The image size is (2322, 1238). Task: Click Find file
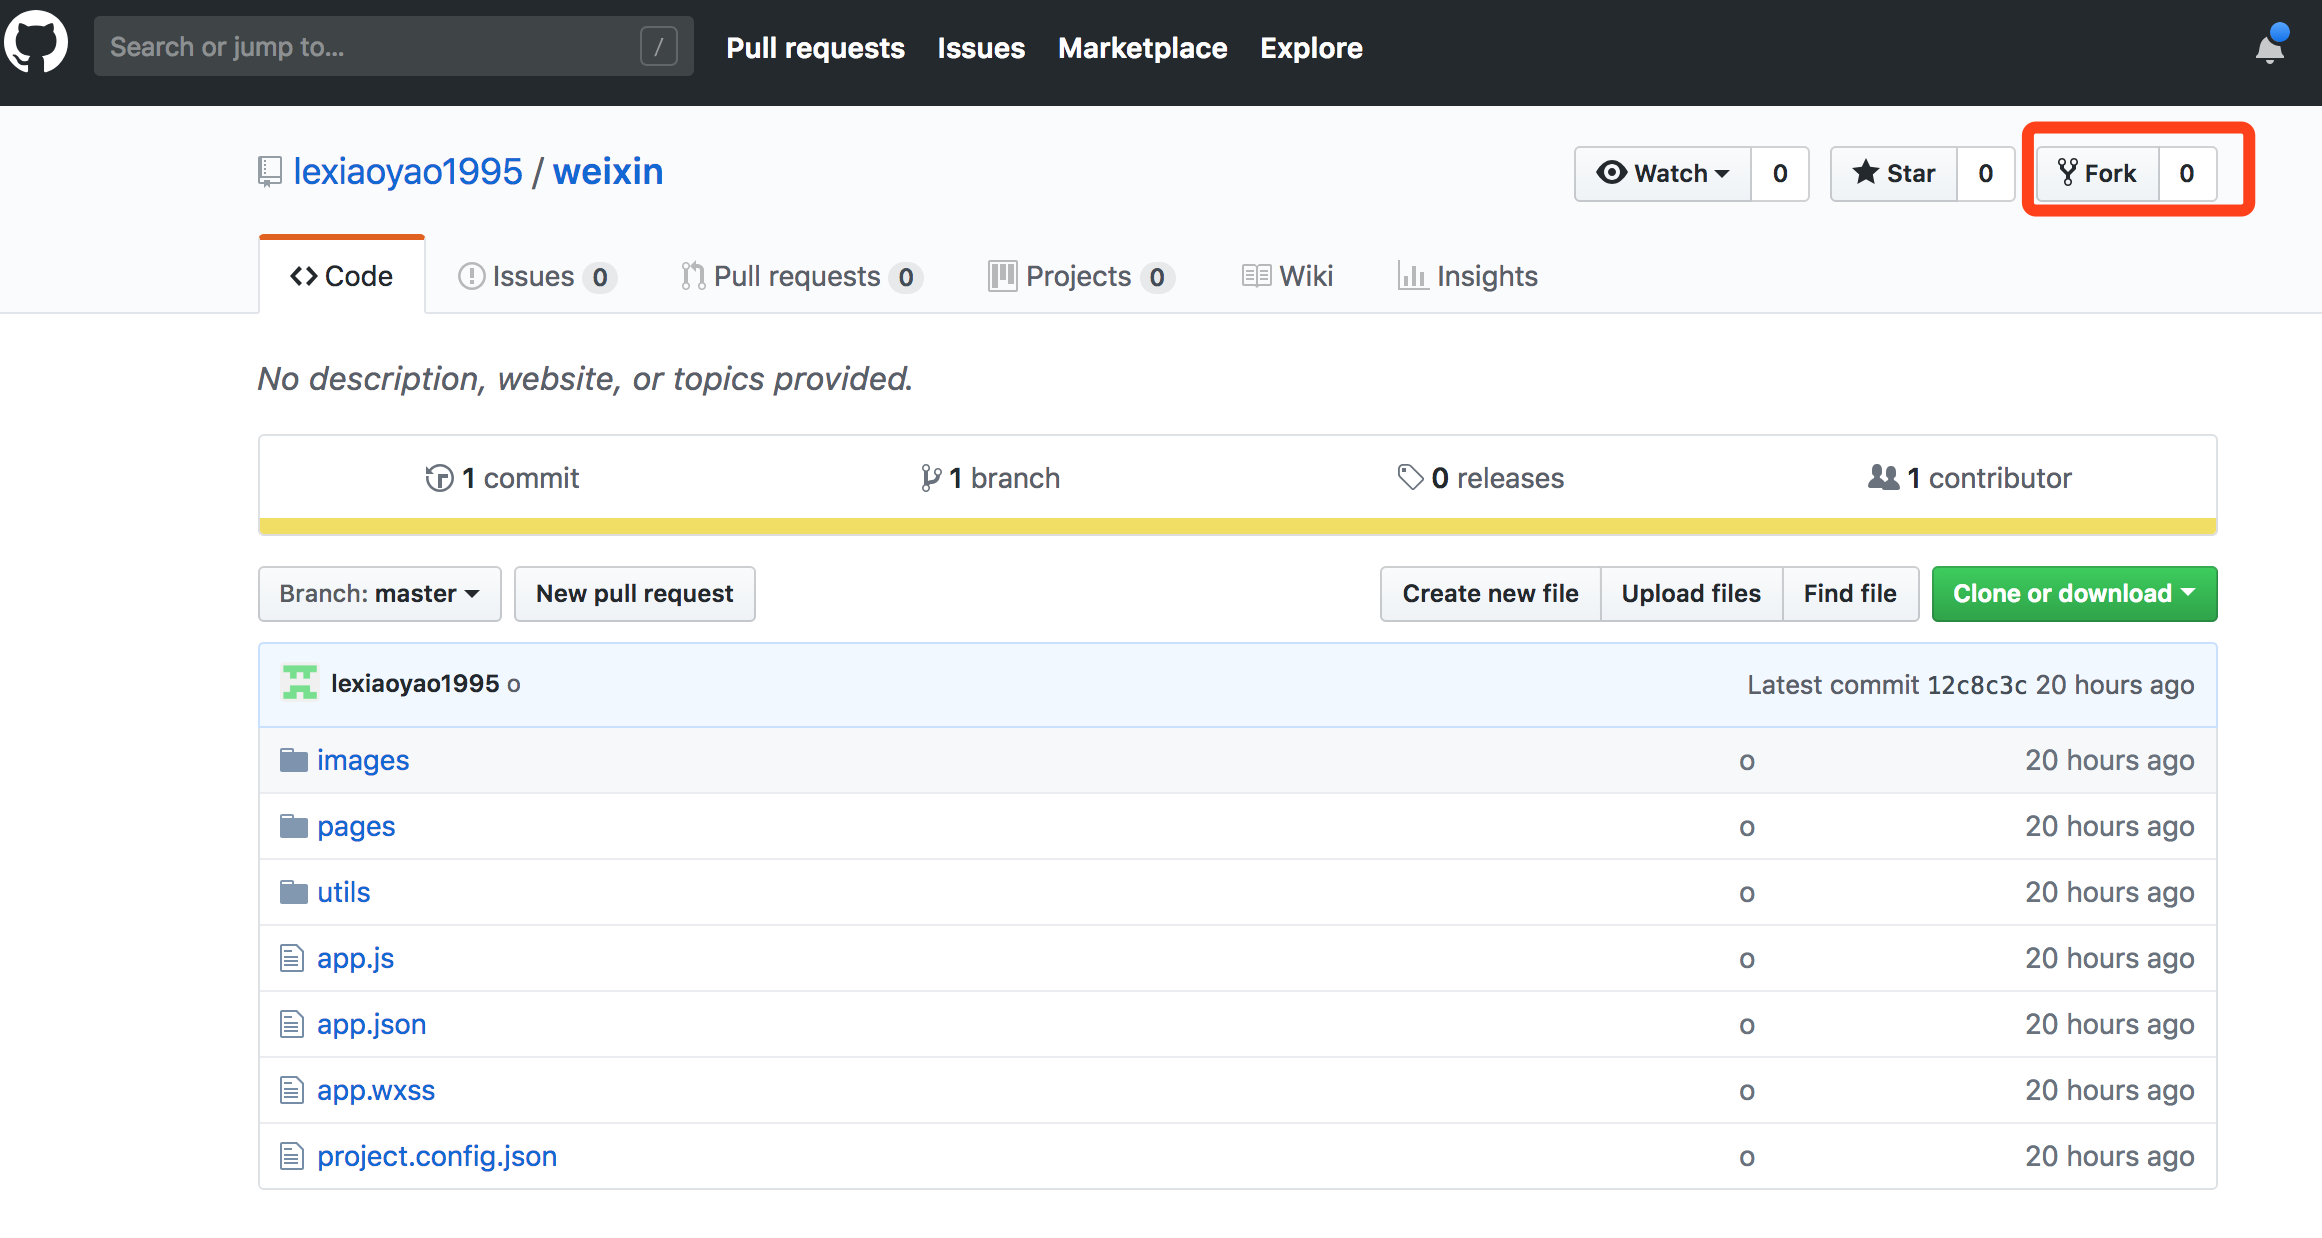pos(1850,594)
